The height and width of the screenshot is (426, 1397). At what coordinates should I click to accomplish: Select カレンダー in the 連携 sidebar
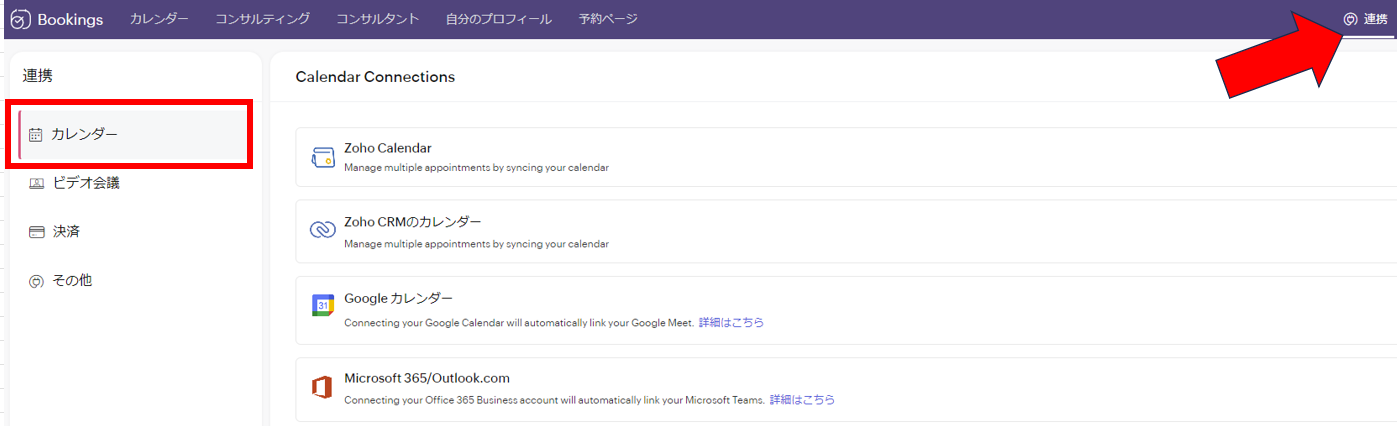[132, 134]
